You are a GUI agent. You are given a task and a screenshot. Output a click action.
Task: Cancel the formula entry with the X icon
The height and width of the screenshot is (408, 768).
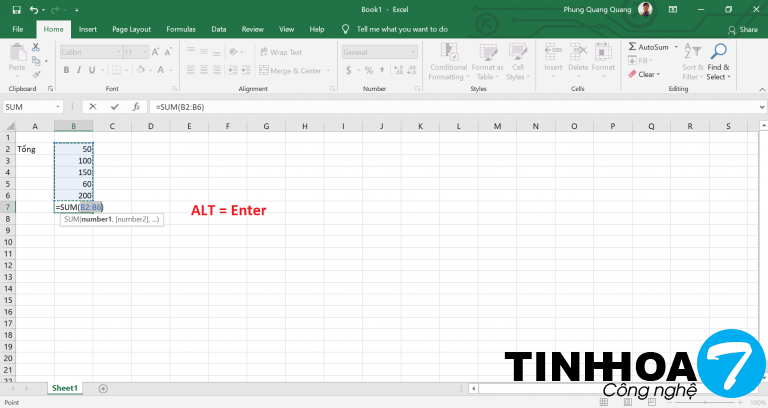click(x=92, y=106)
